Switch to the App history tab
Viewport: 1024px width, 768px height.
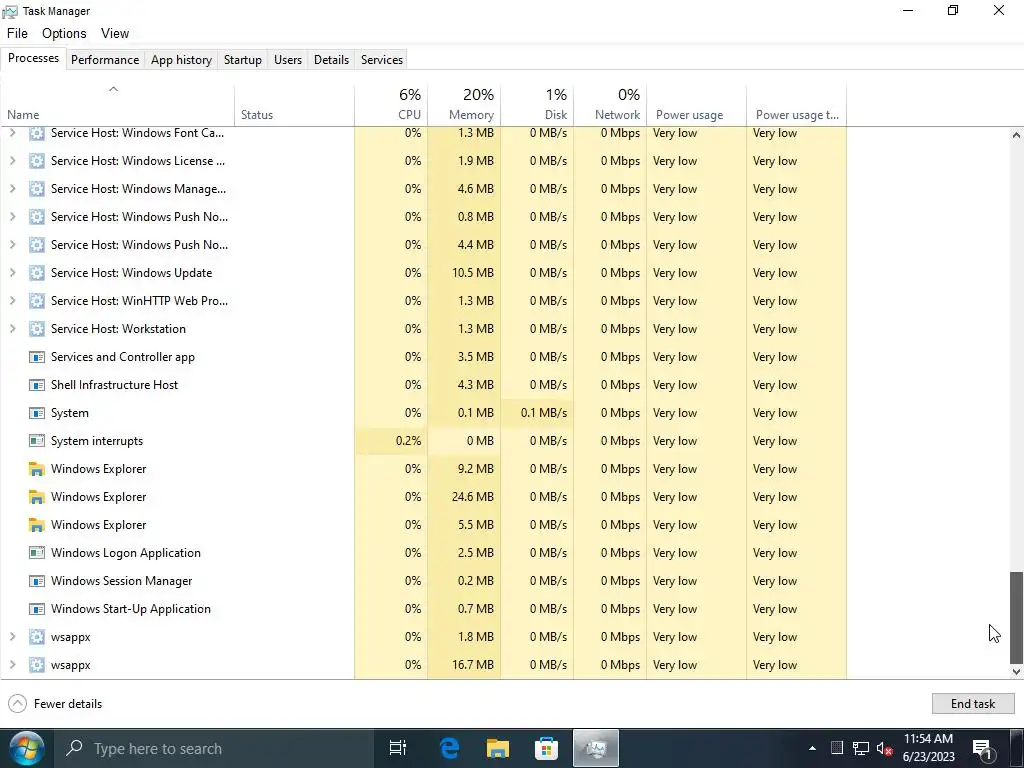pos(182,59)
